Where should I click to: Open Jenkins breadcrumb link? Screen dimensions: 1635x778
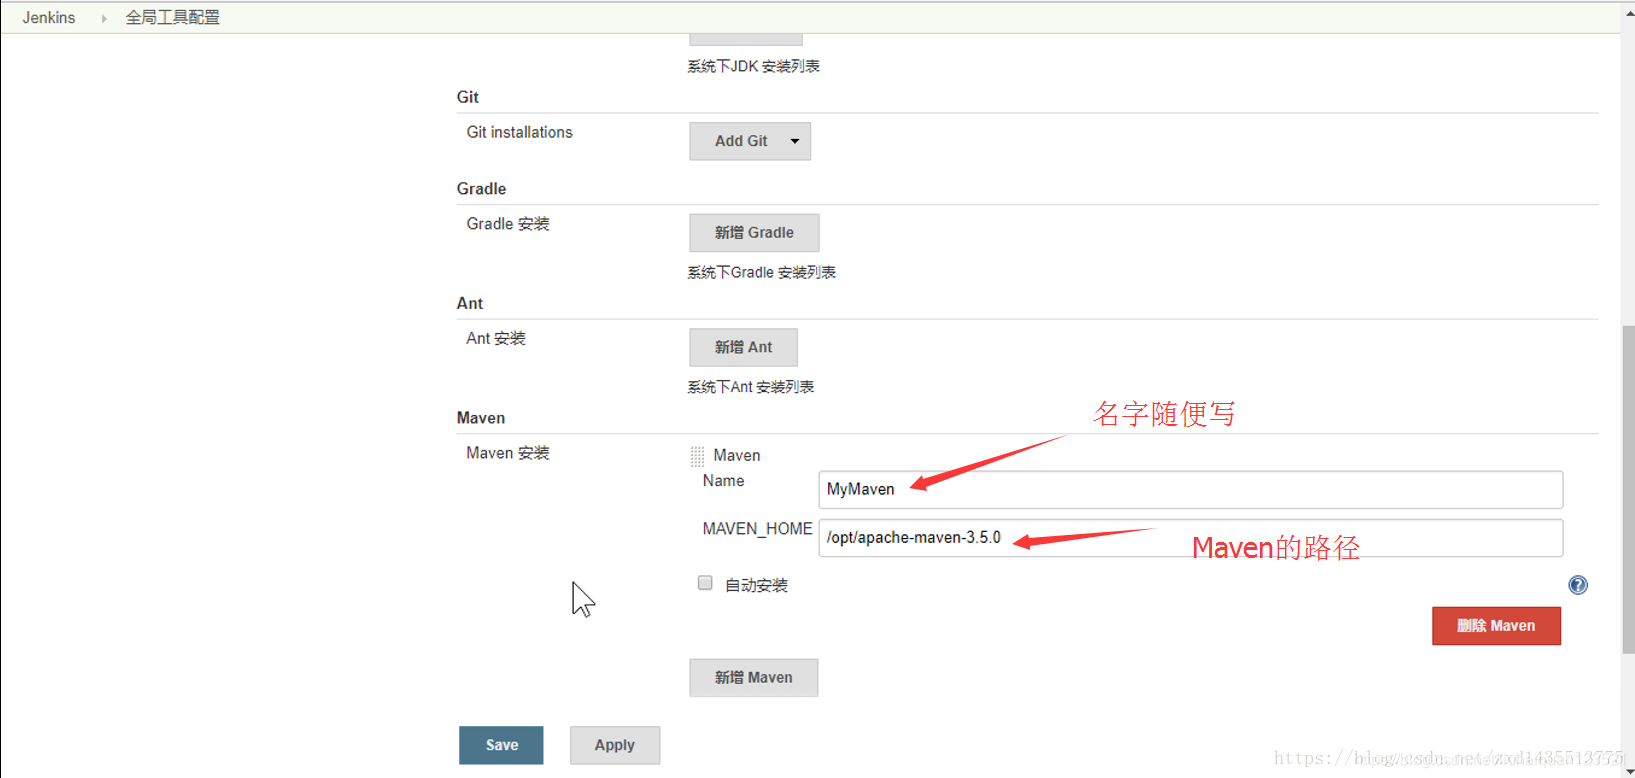[49, 18]
